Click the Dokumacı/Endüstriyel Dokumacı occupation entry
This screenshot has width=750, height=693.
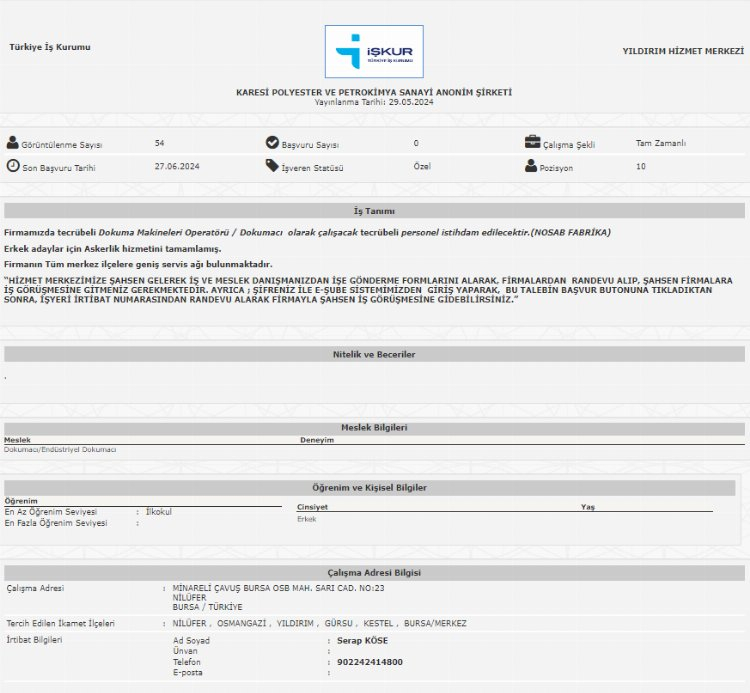[x=60, y=450]
